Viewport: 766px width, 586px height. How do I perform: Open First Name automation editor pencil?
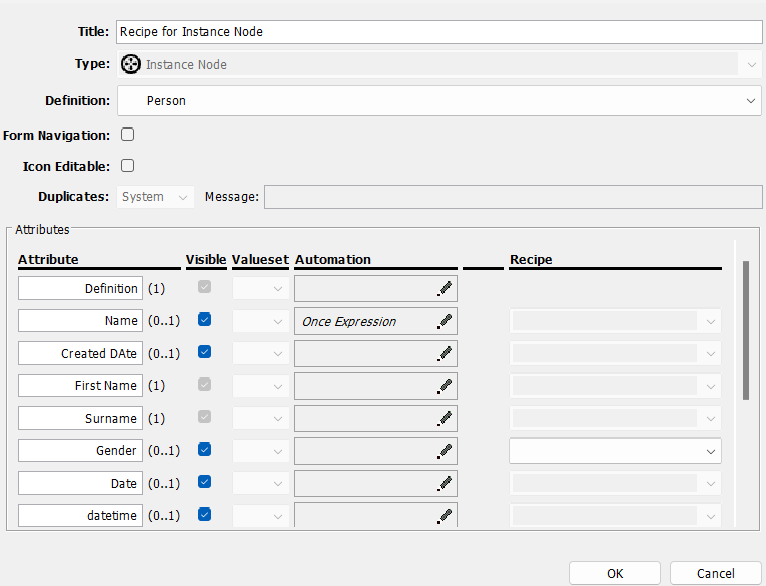click(445, 386)
